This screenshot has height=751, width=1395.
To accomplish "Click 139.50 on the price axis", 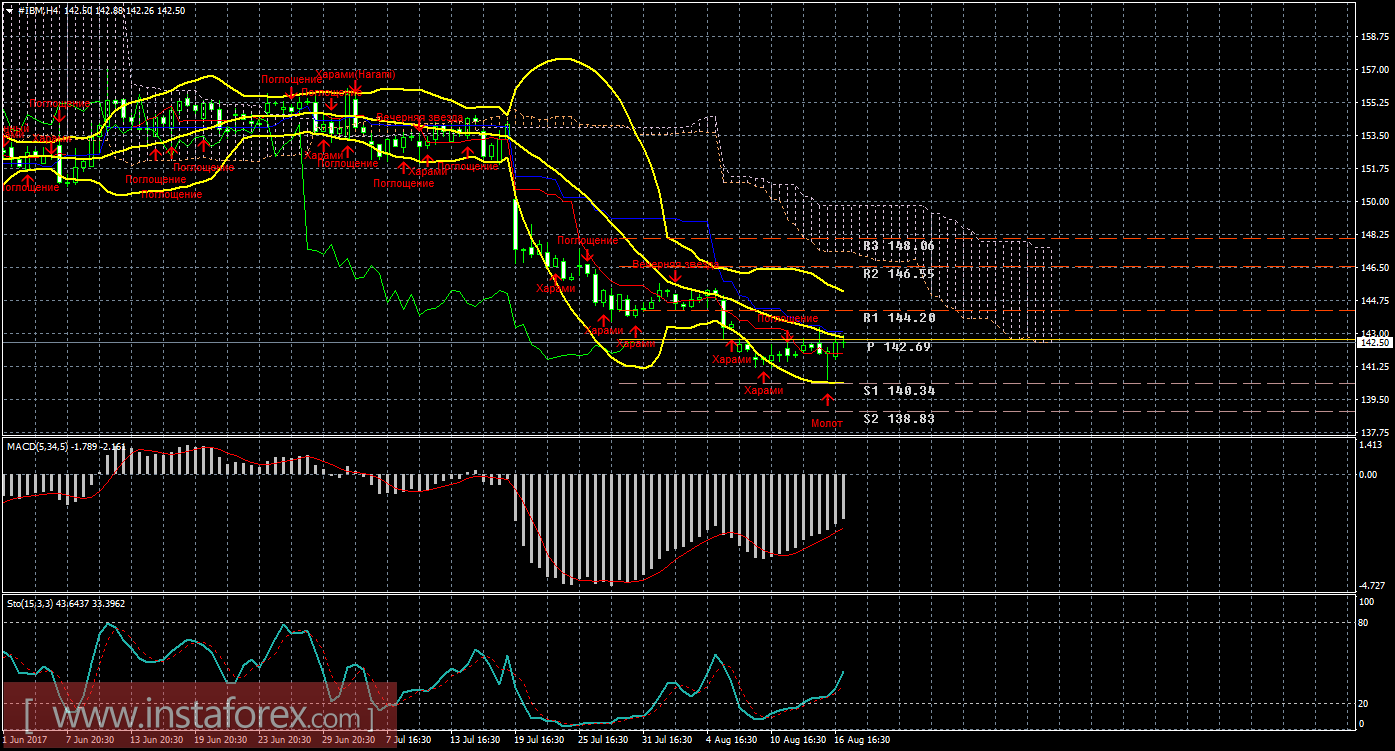I will [x=1375, y=400].
